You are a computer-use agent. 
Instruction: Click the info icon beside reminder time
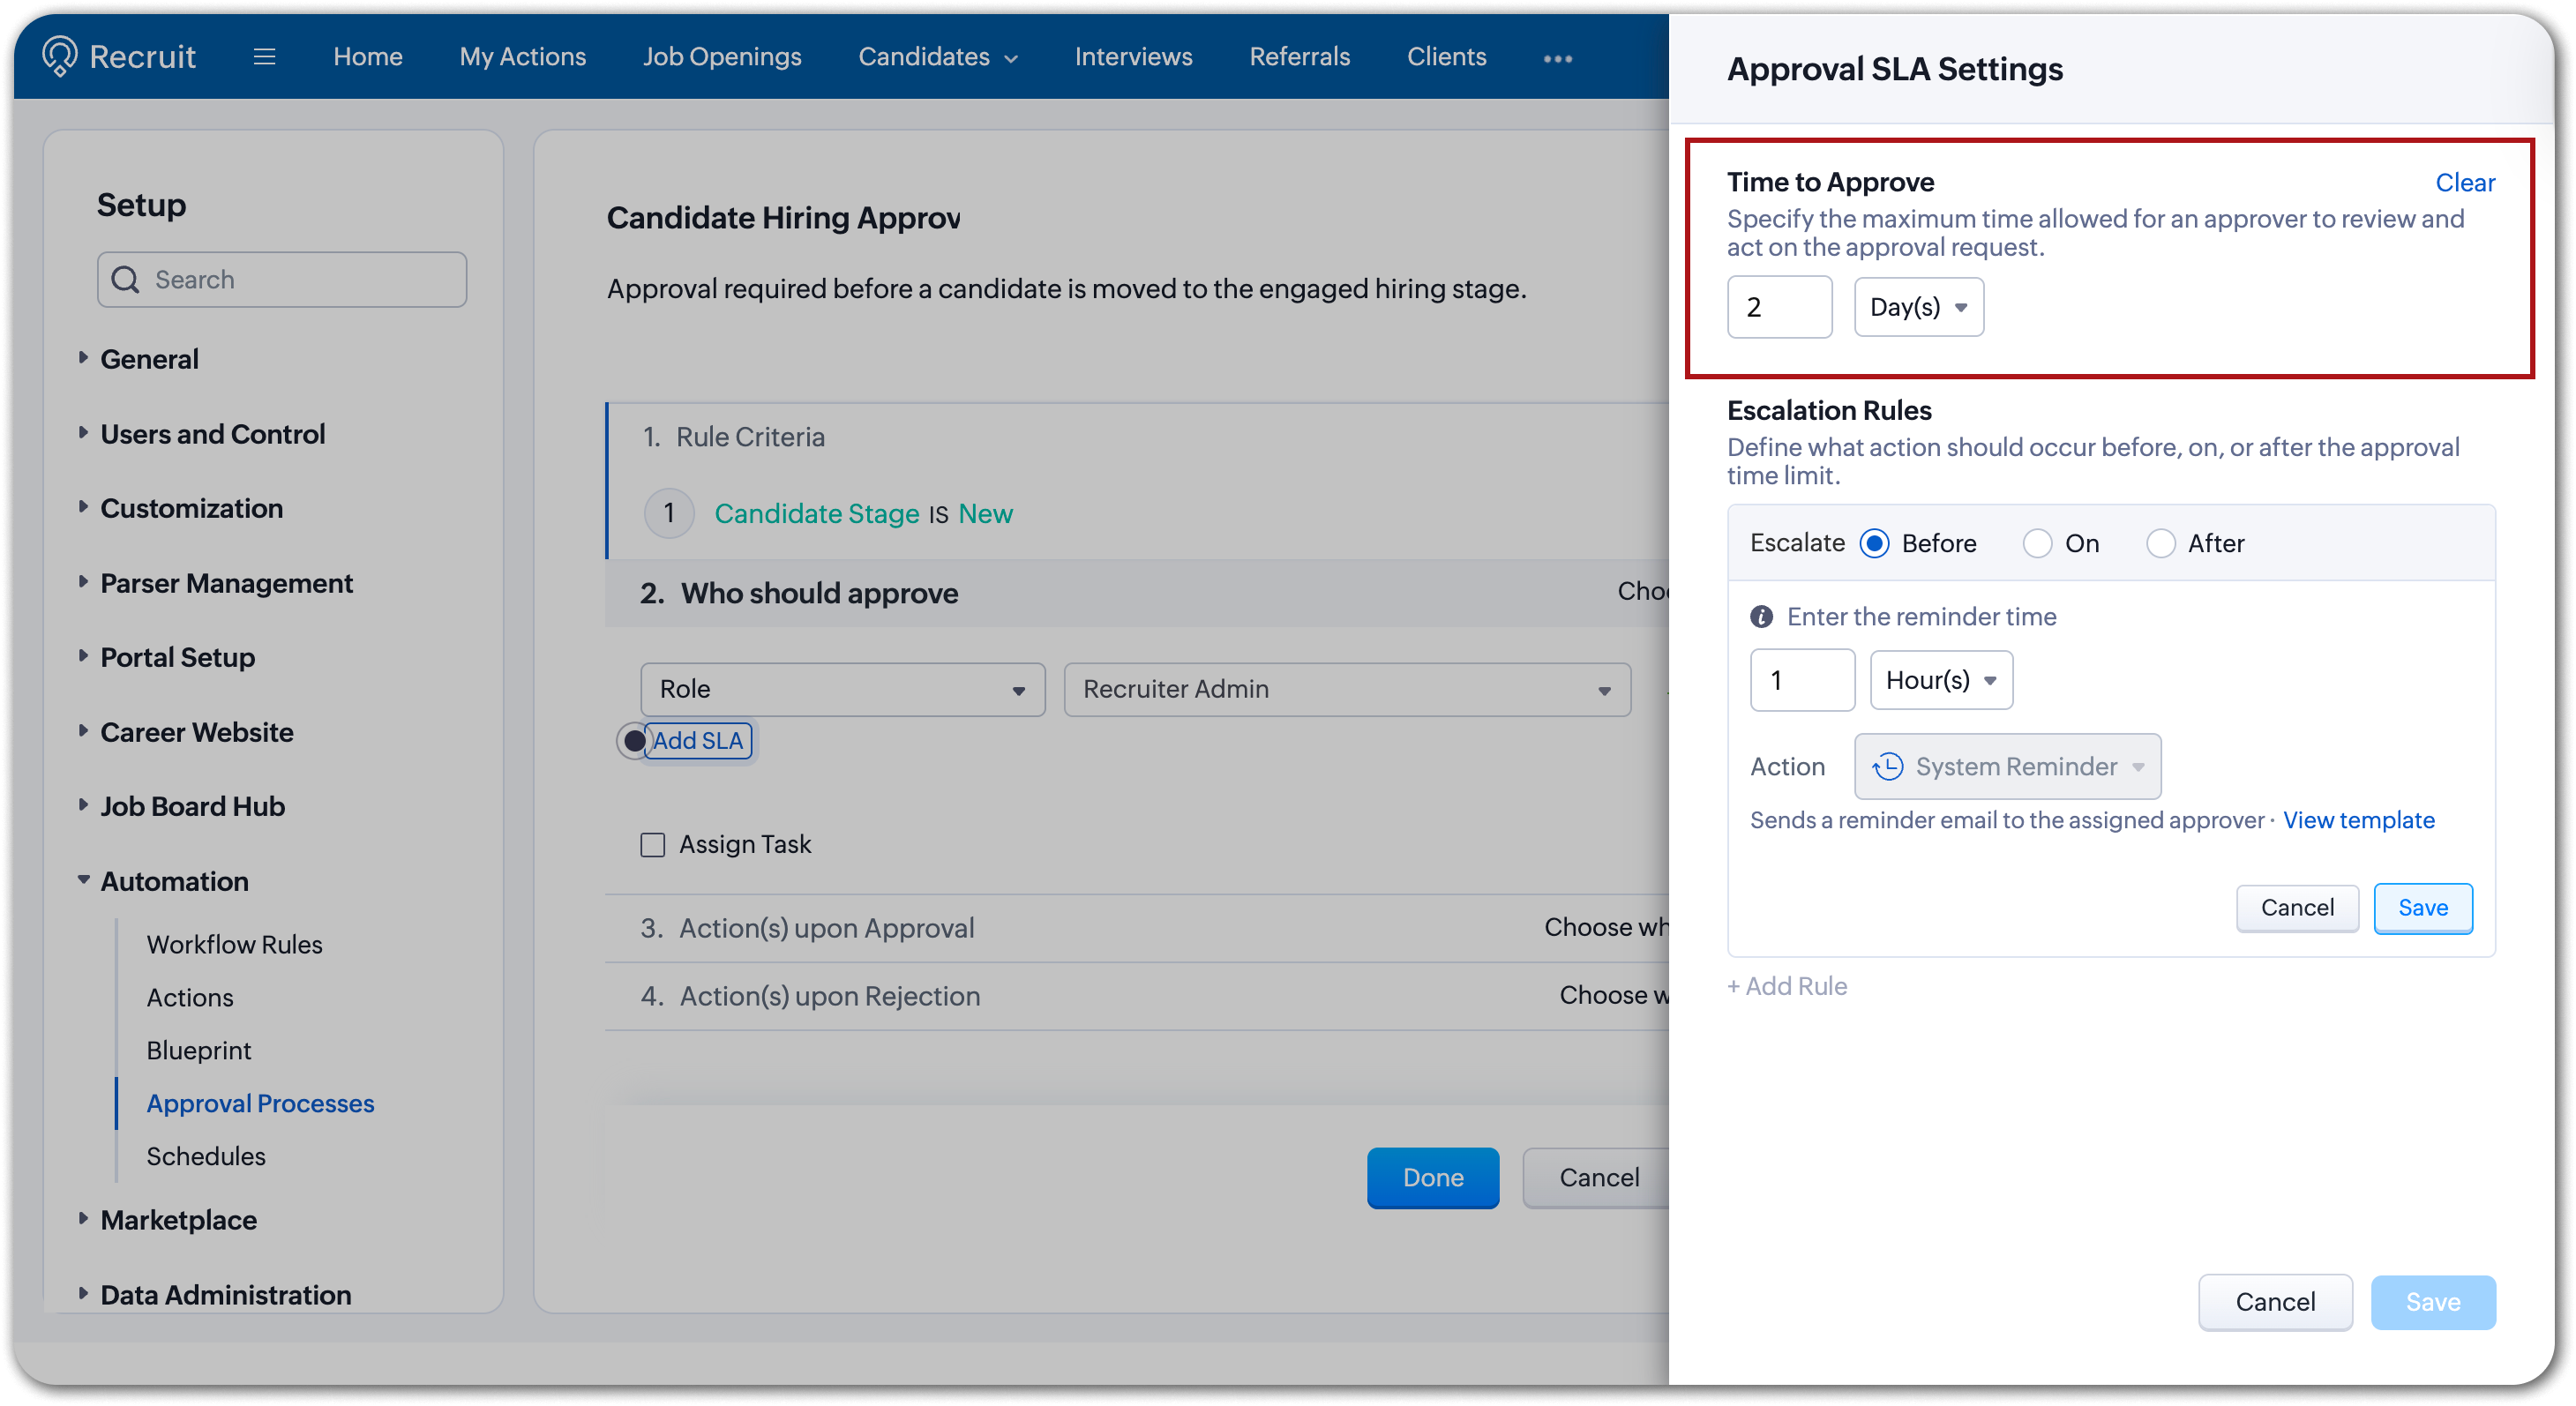[1761, 617]
